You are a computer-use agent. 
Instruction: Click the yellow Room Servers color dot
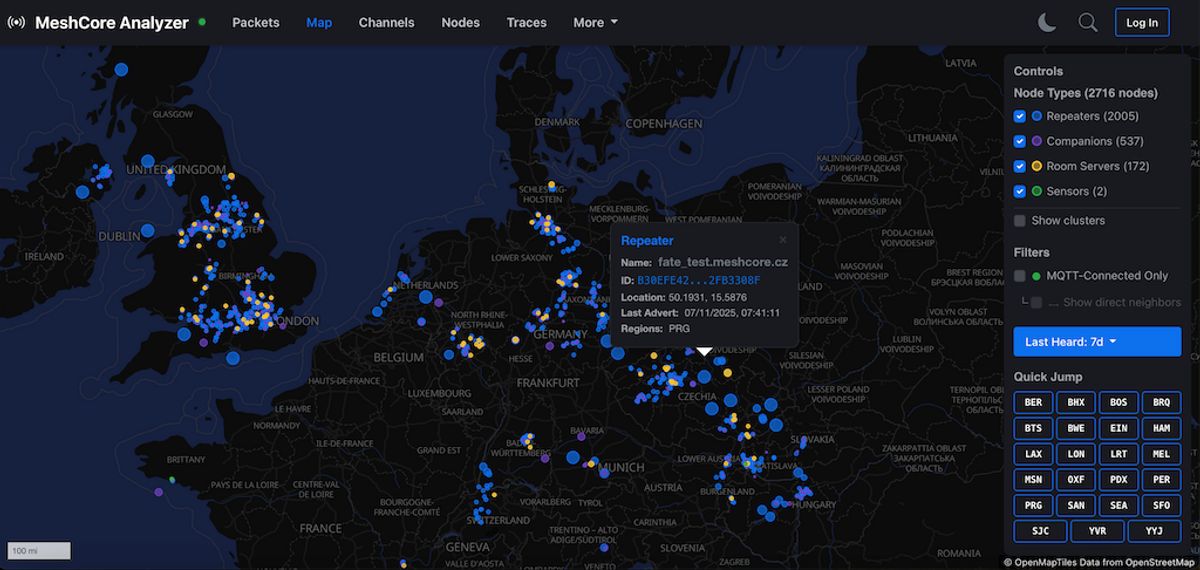(x=1037, y=166)
